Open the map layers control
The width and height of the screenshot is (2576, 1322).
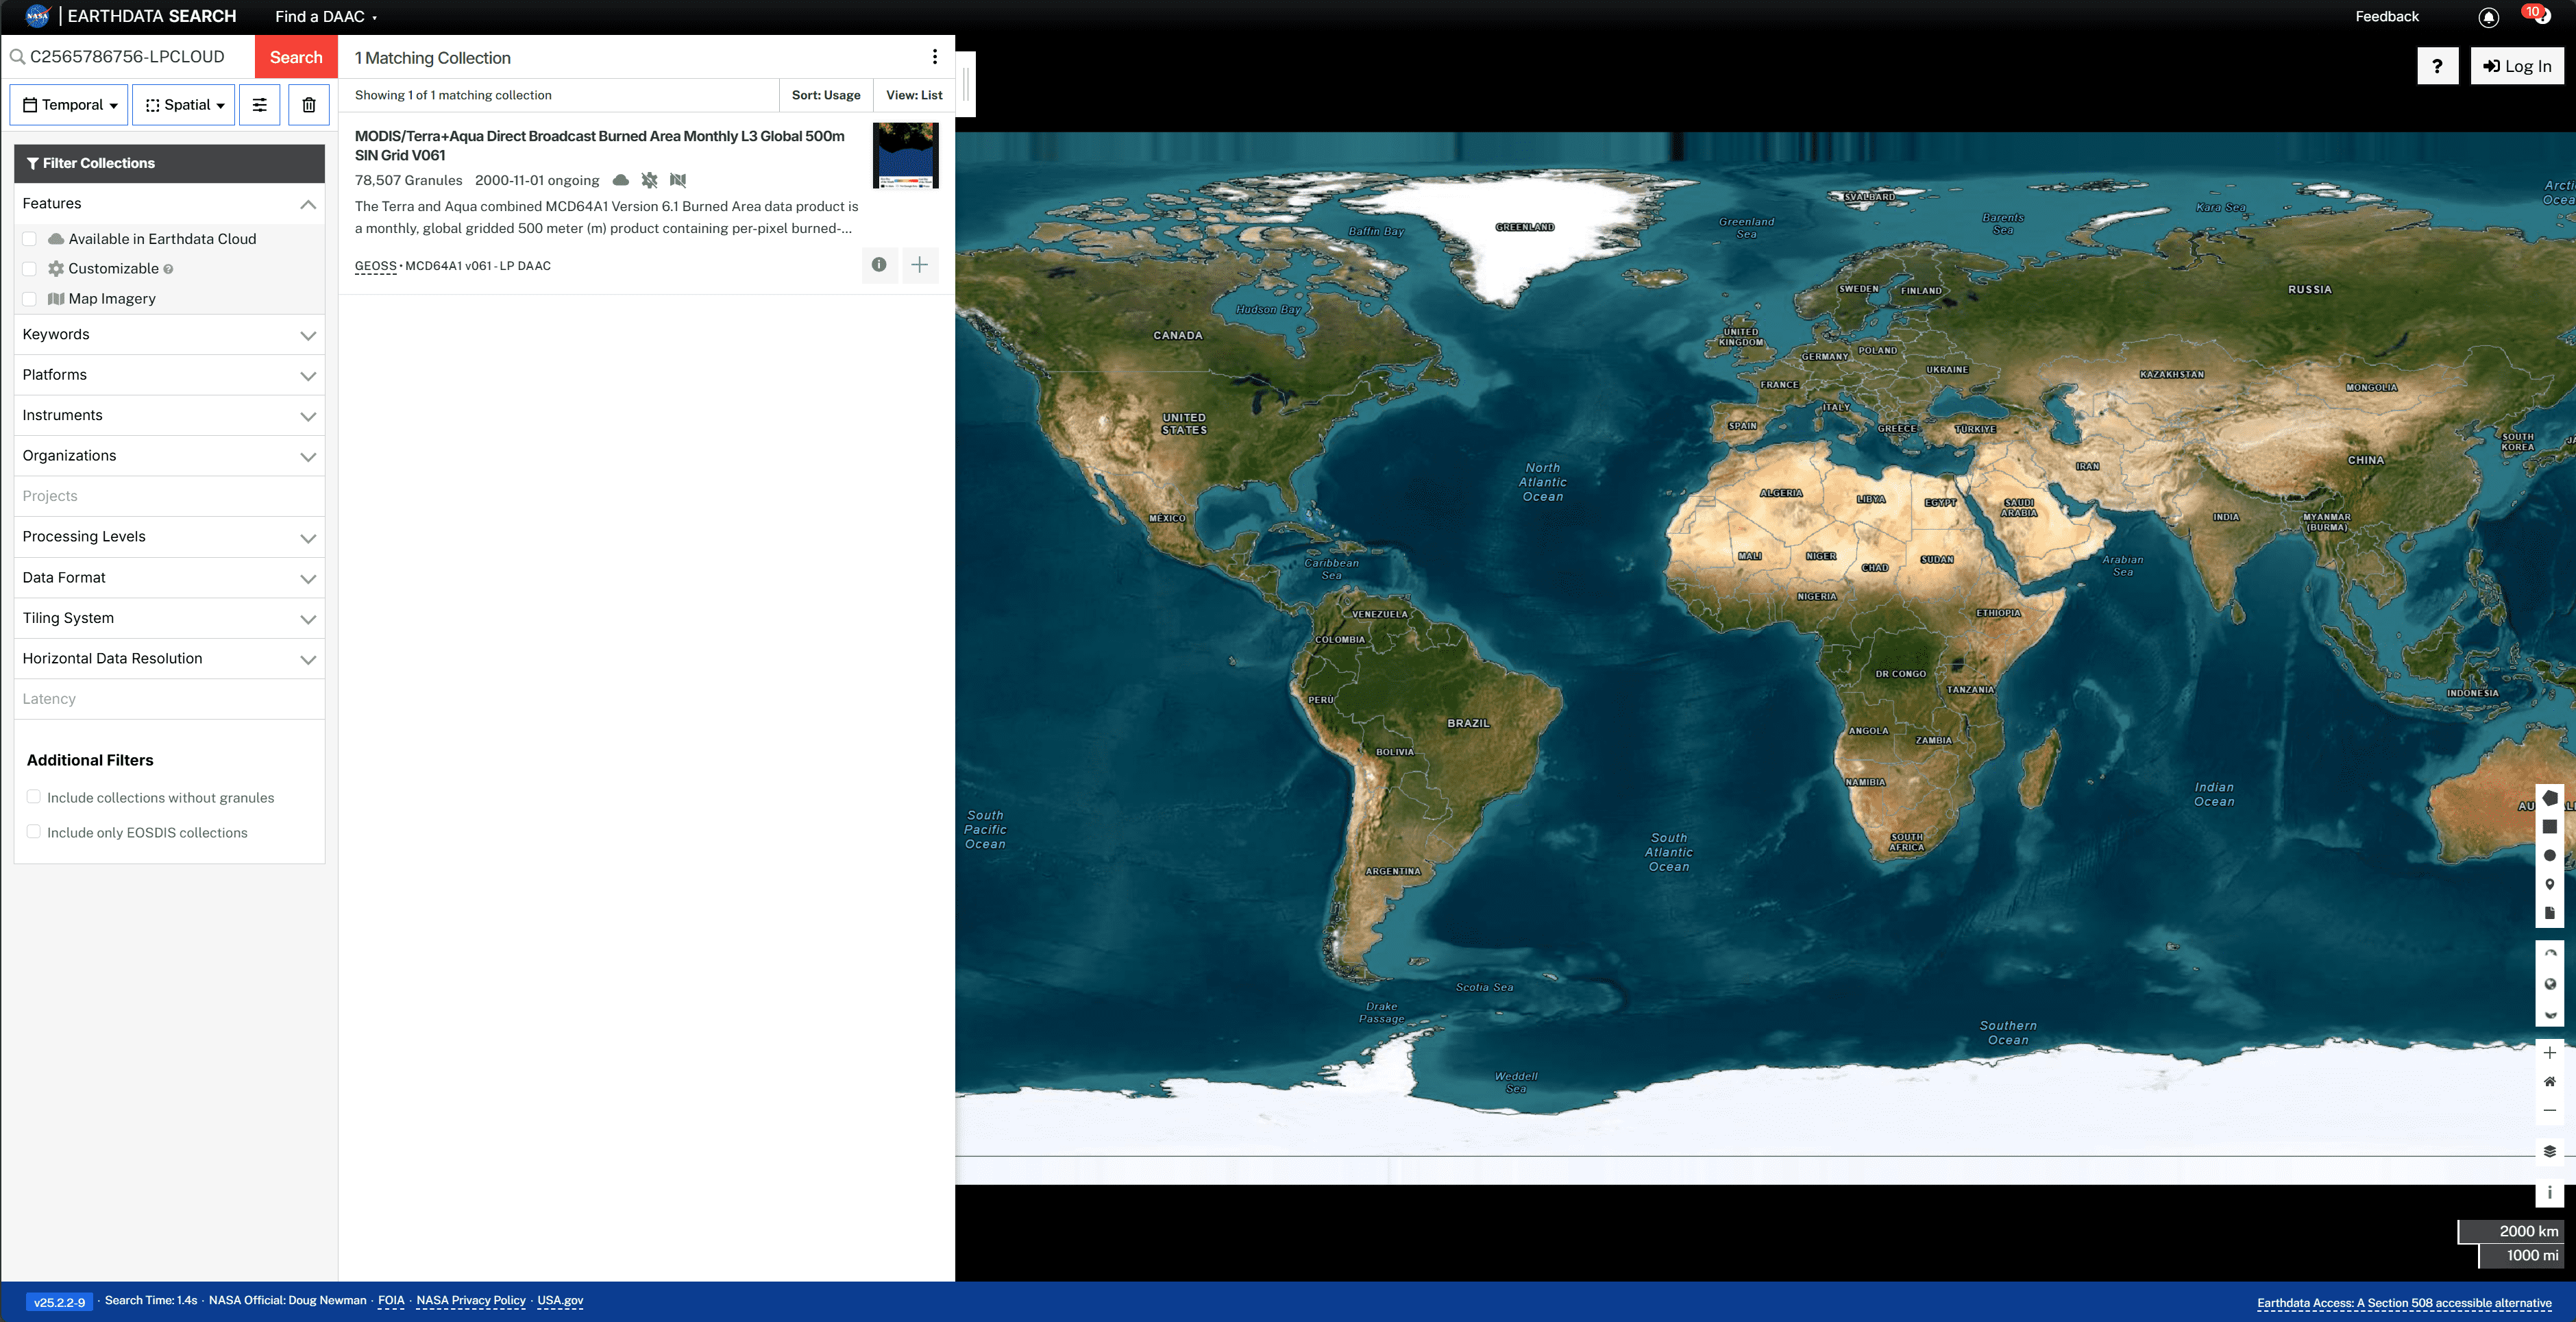pyautogui.click(x=2549, y=1151)
